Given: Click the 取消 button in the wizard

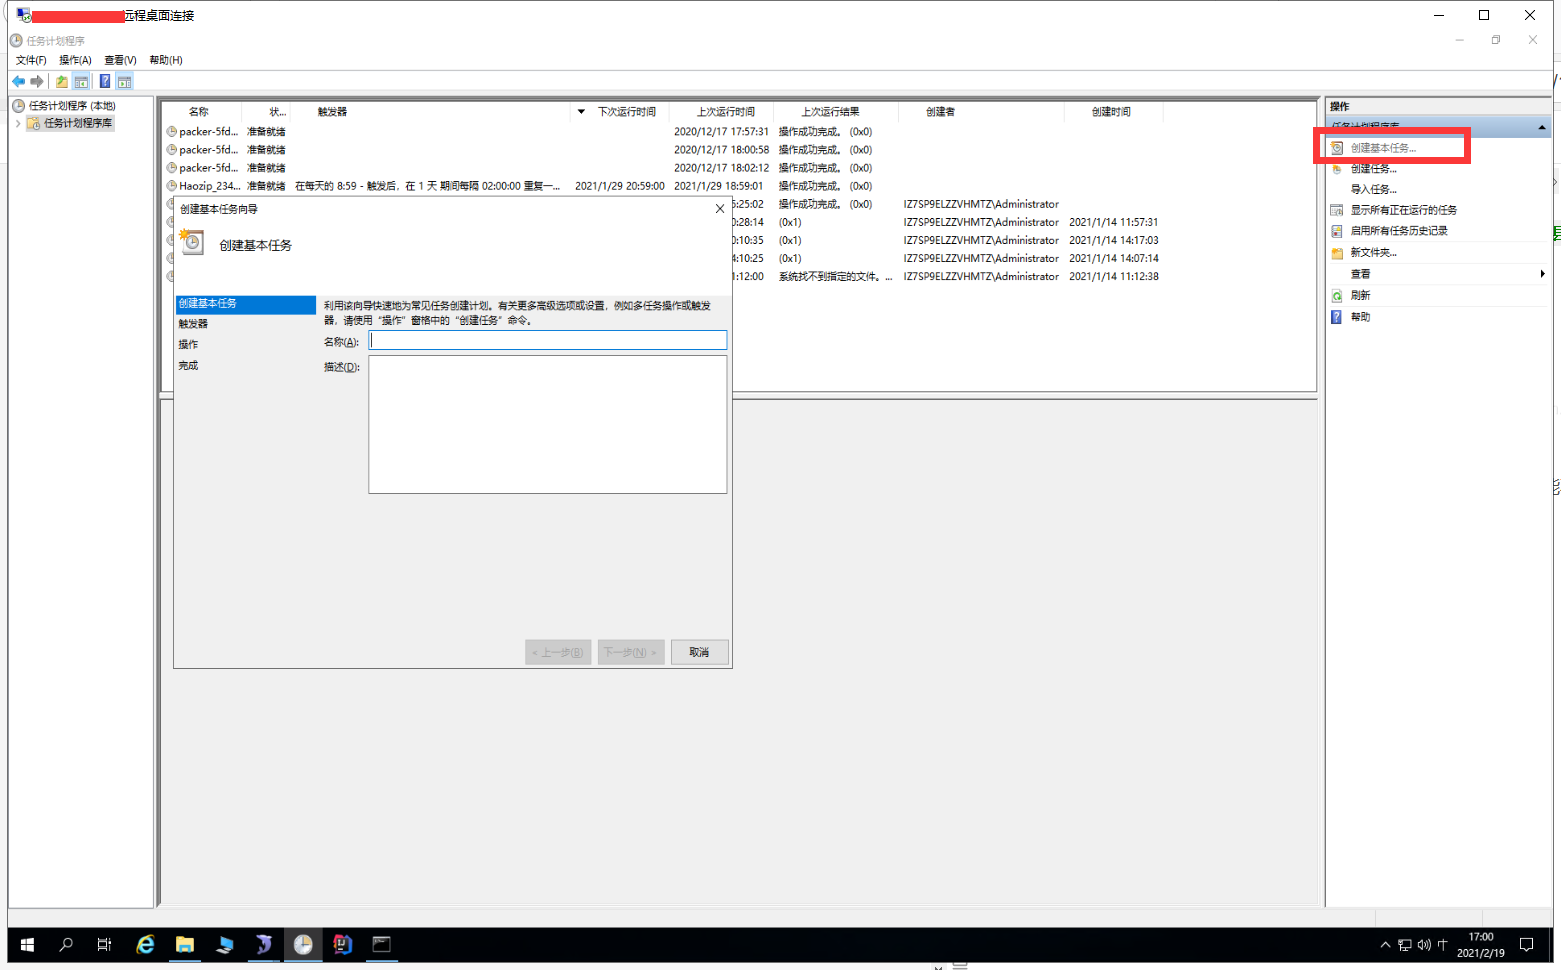Looking at the screenshot, I should (699, 652).
